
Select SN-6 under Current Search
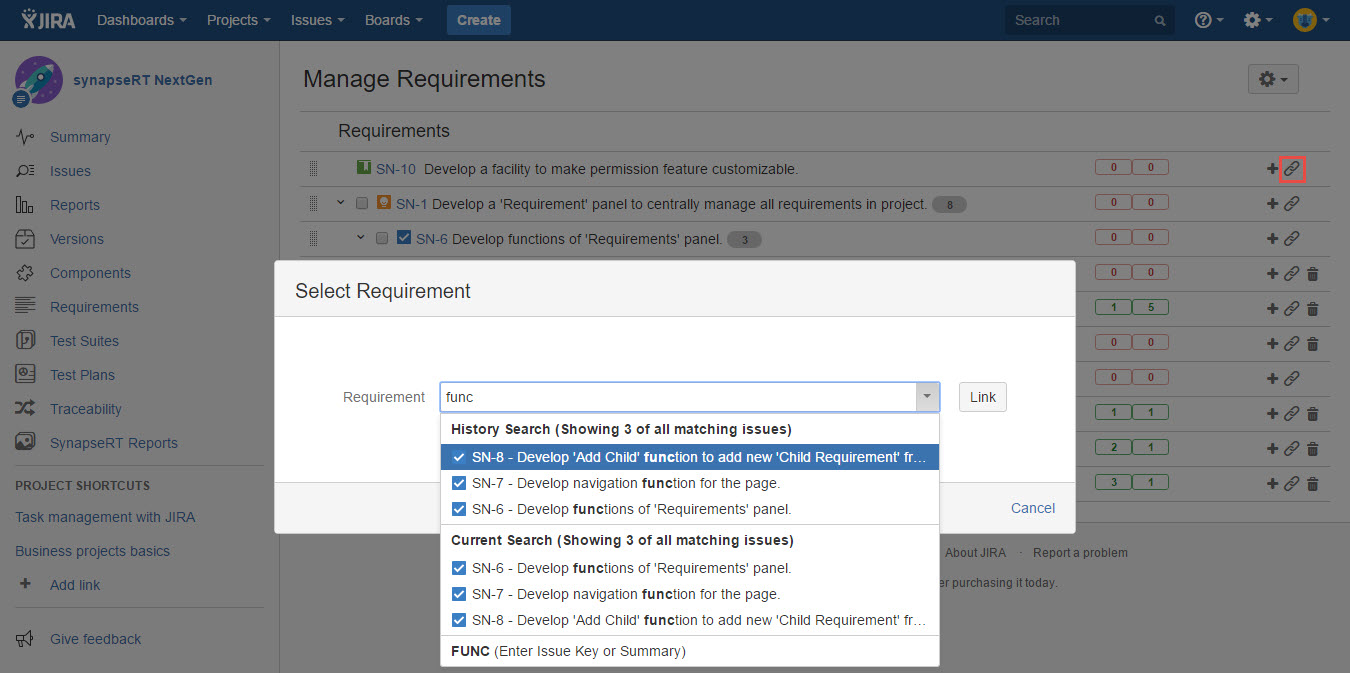pyautogui.click(x=690, y=568)
